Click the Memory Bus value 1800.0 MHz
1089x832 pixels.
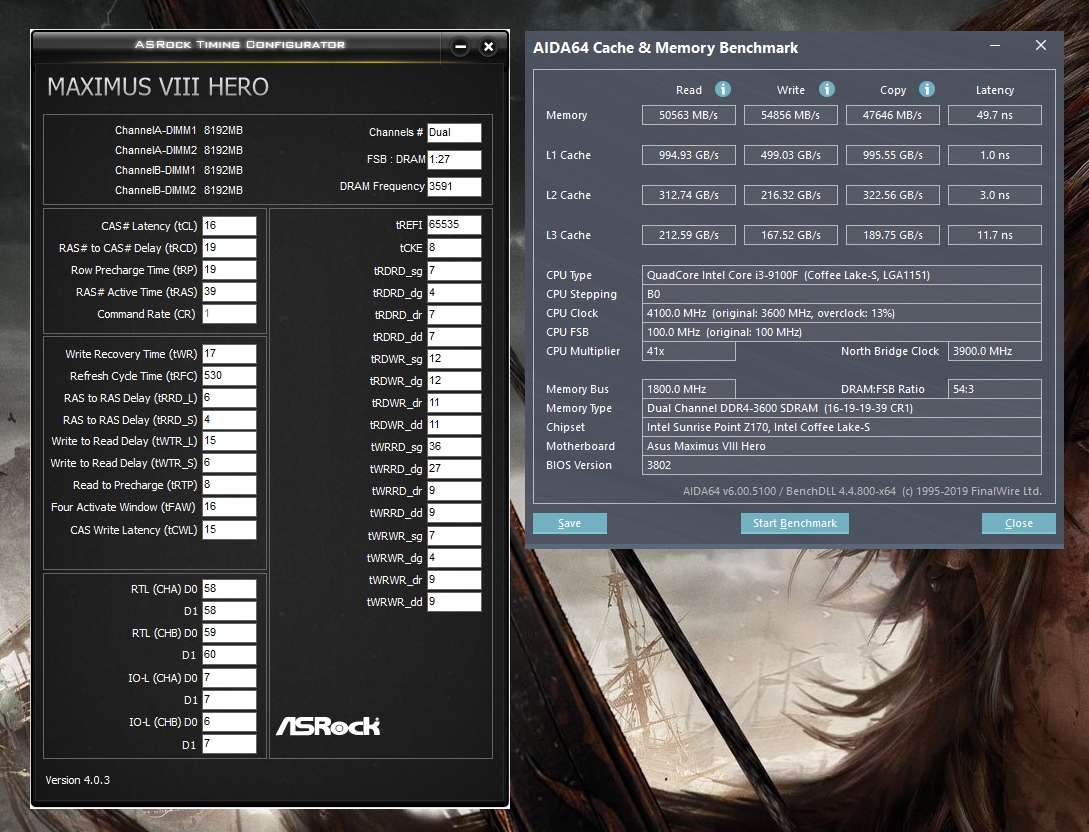pyautogui.click(x=688, y=390)
